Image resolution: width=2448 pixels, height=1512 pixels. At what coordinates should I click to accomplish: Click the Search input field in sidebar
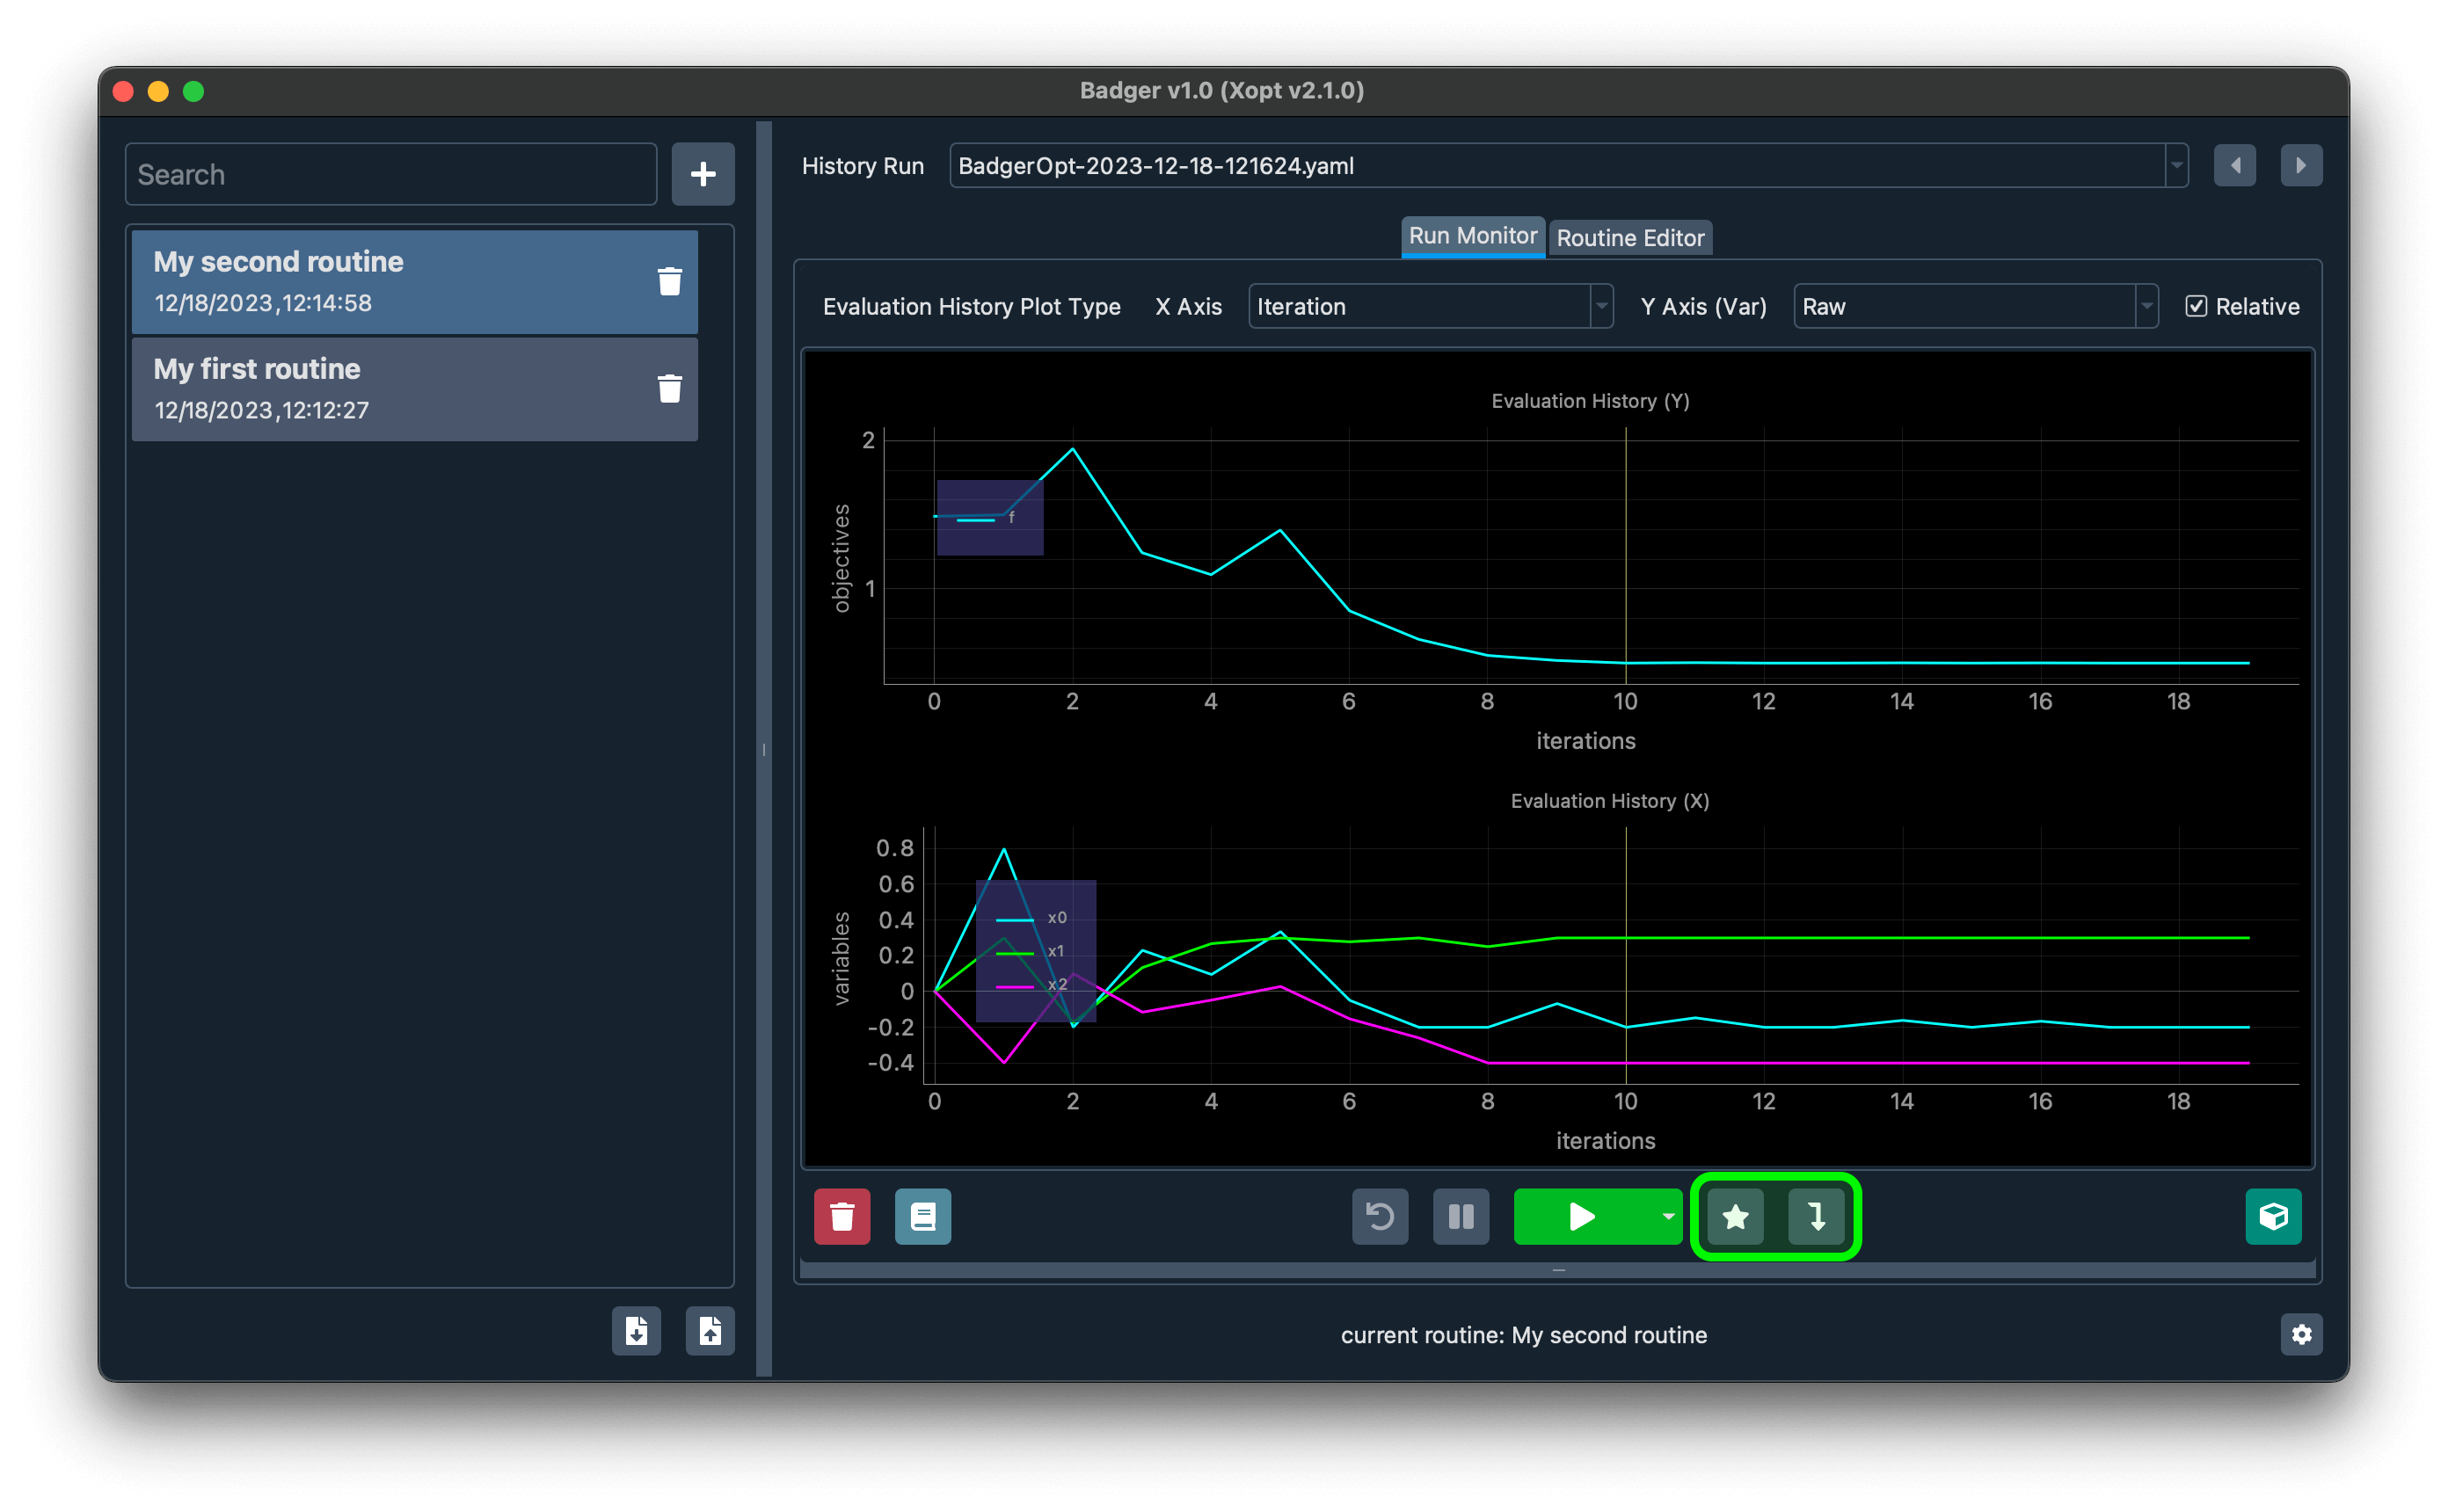(x=390, y=175)
